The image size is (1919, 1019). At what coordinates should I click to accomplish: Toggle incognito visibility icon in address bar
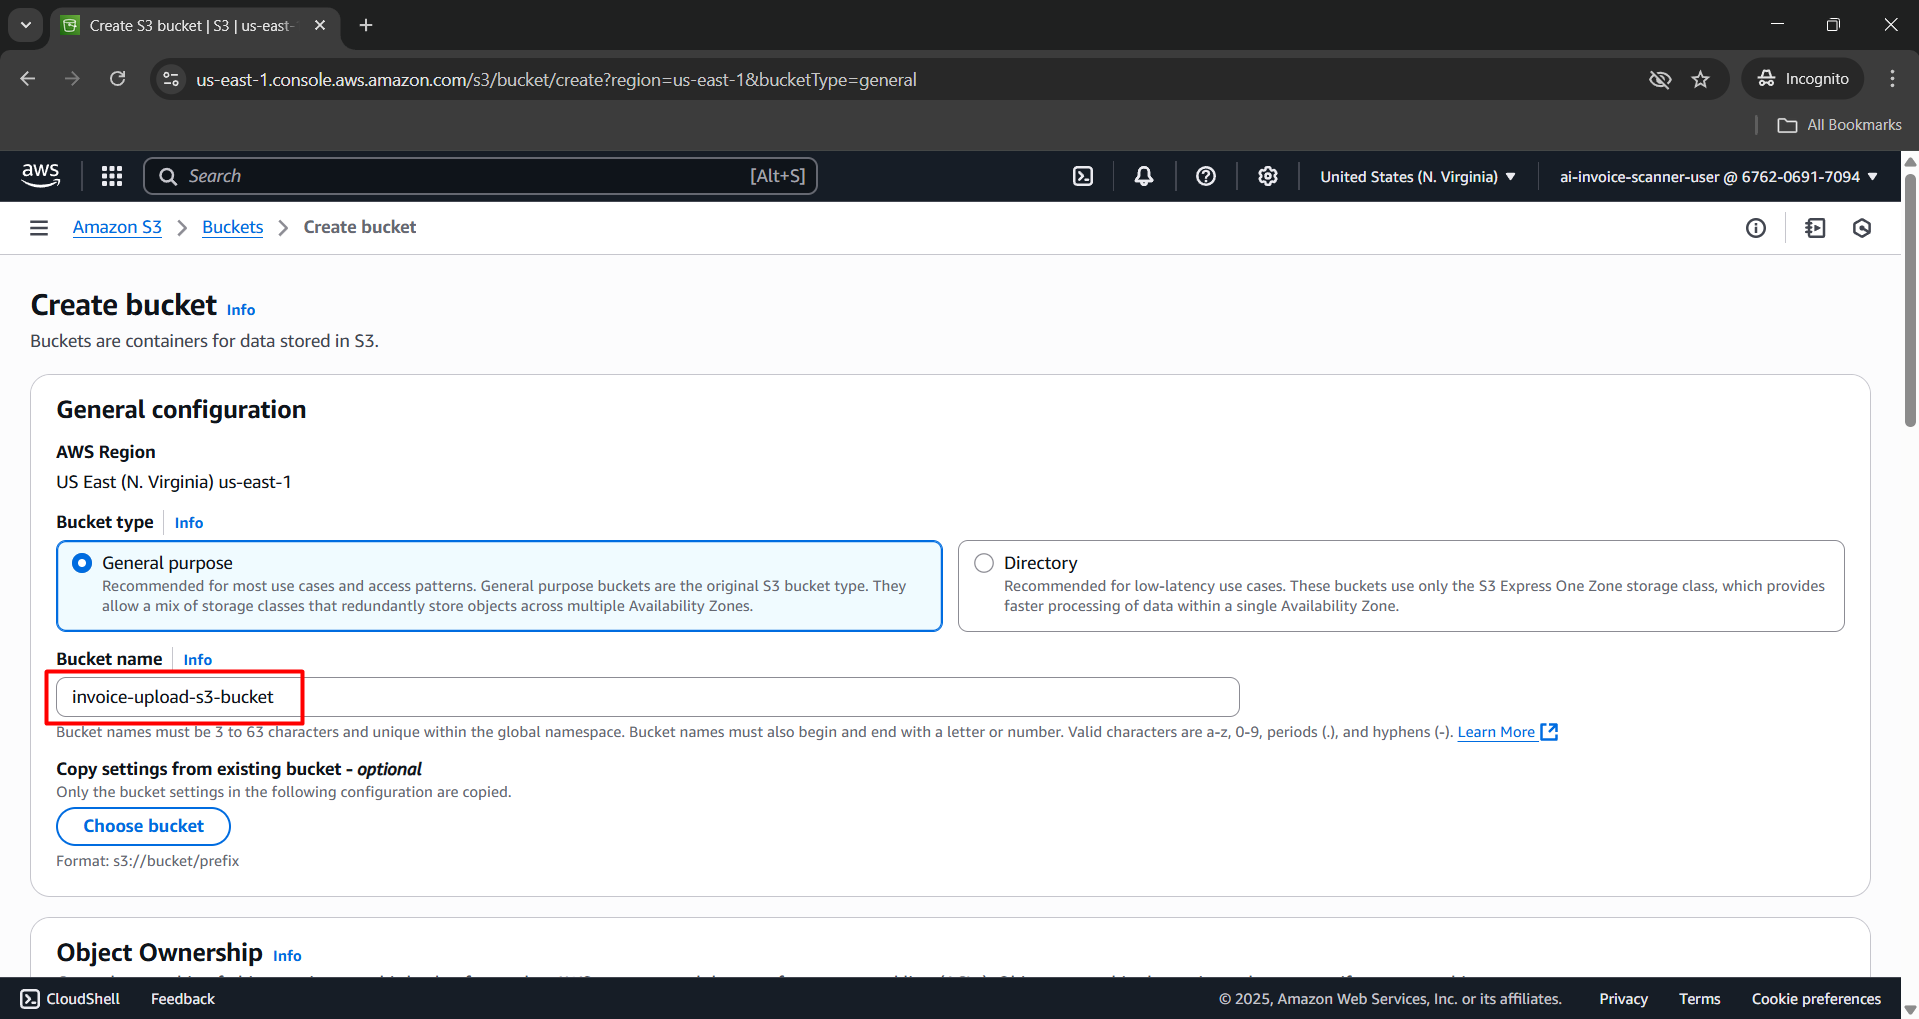(x=1660, y=79)
